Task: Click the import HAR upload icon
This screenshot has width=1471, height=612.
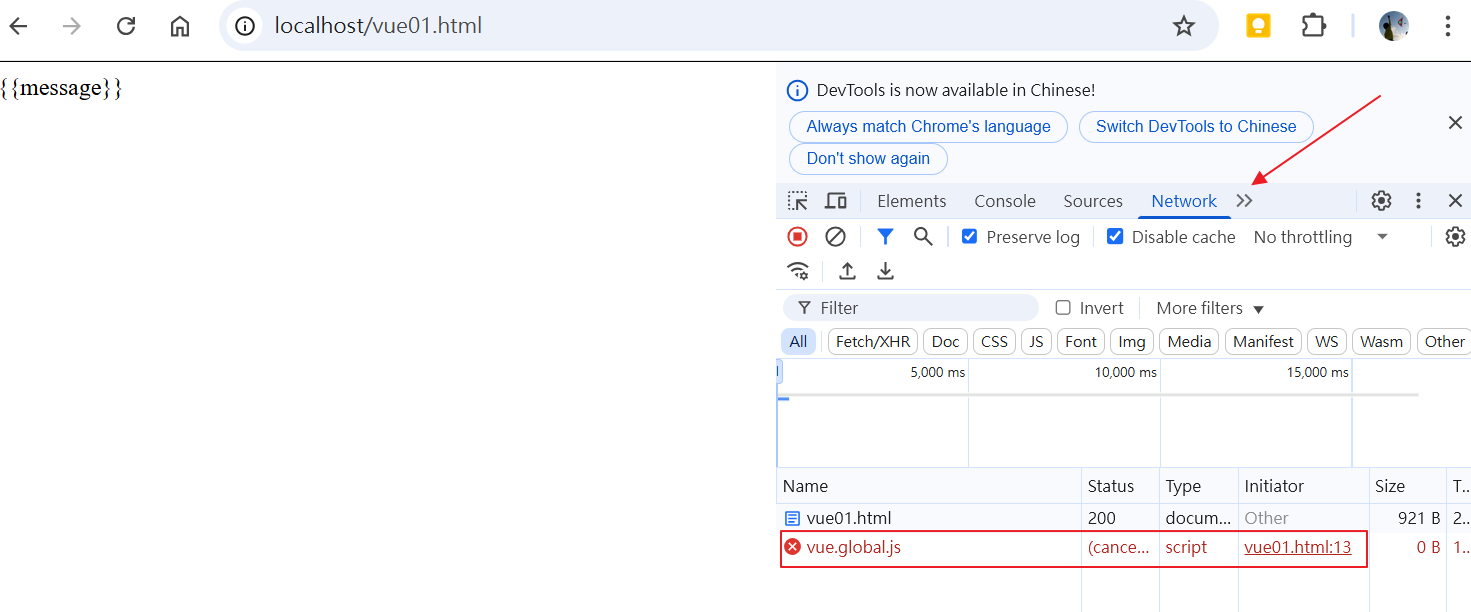Action: click(x=847, y=271)
